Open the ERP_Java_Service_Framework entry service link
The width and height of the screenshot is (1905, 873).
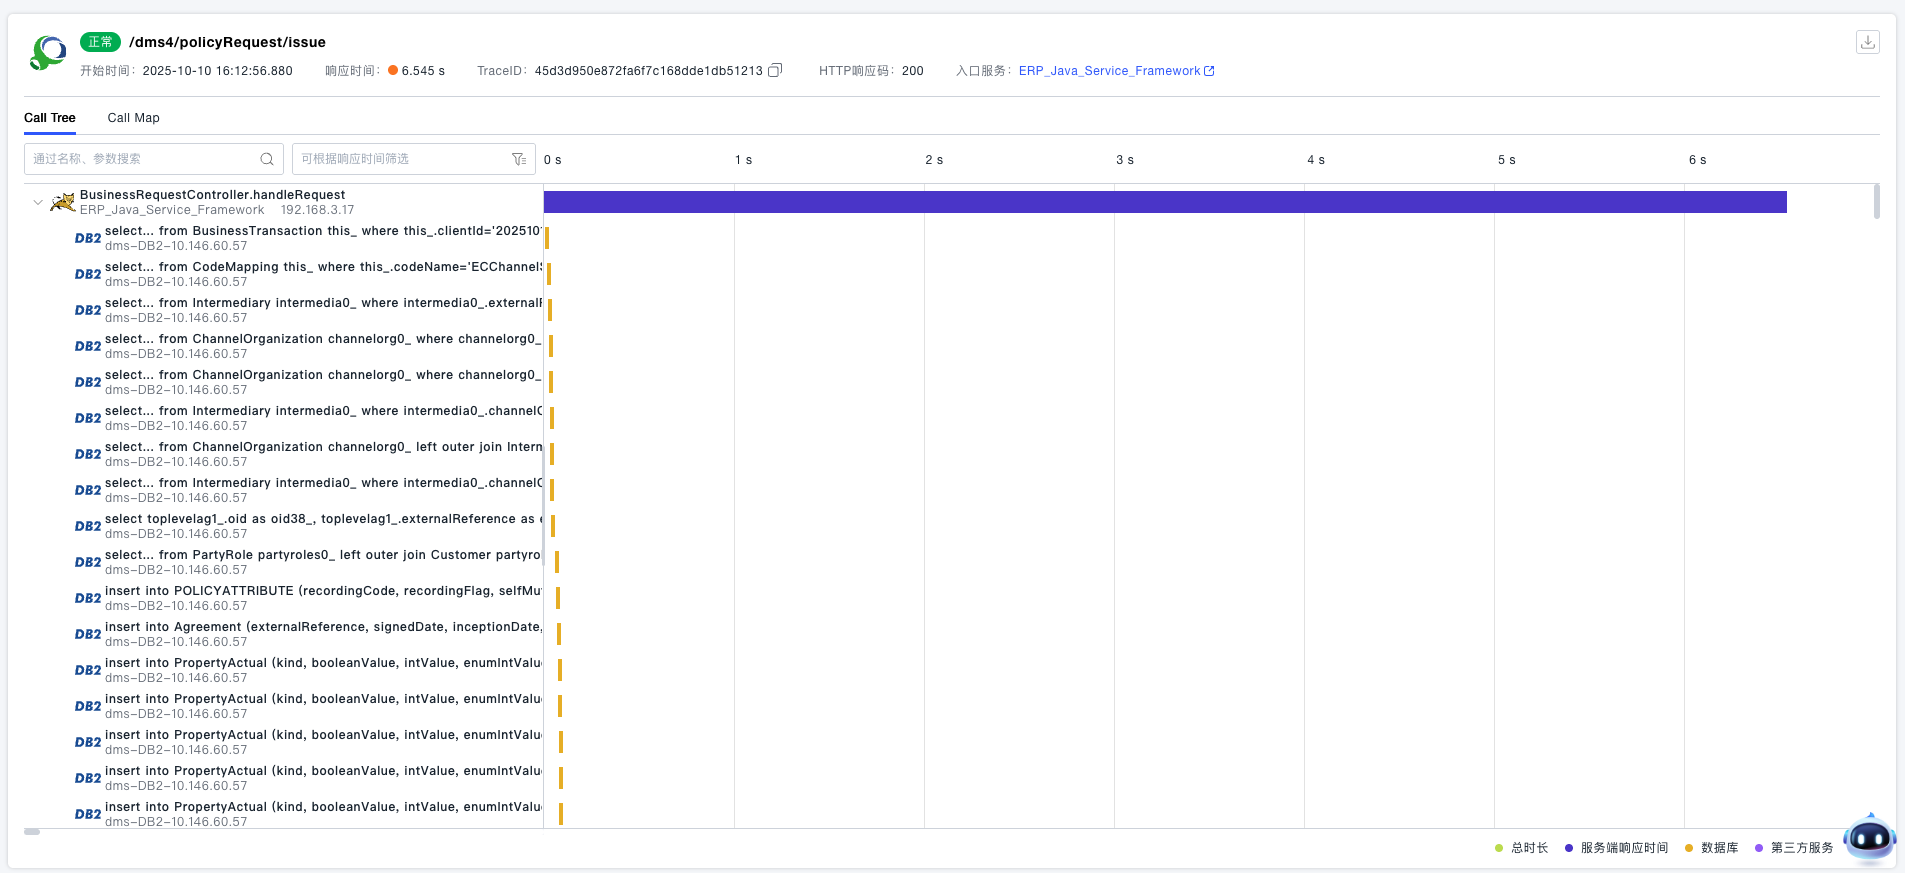pos(1115,71)
